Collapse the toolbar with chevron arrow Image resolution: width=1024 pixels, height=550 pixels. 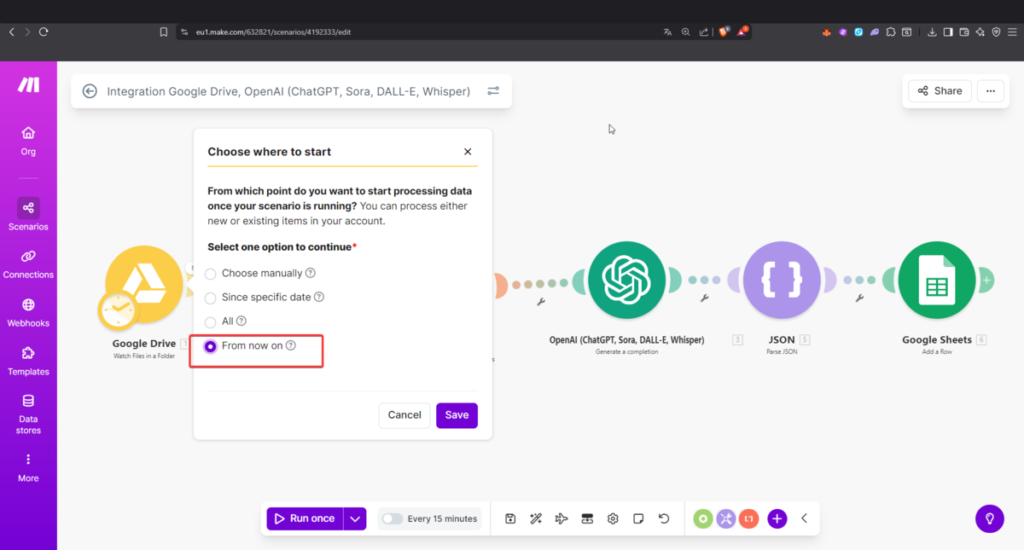pos(805,519)
